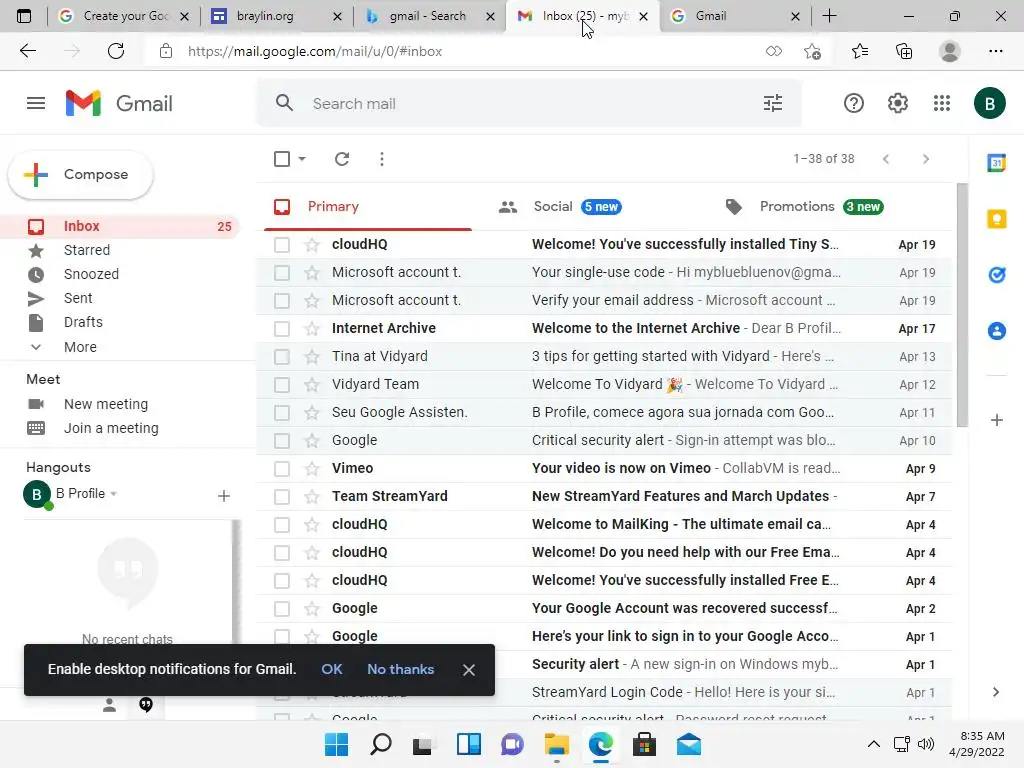Refresh the inbox message list
This screenshot has width=1024, height=768.
[x=342, y=159]
